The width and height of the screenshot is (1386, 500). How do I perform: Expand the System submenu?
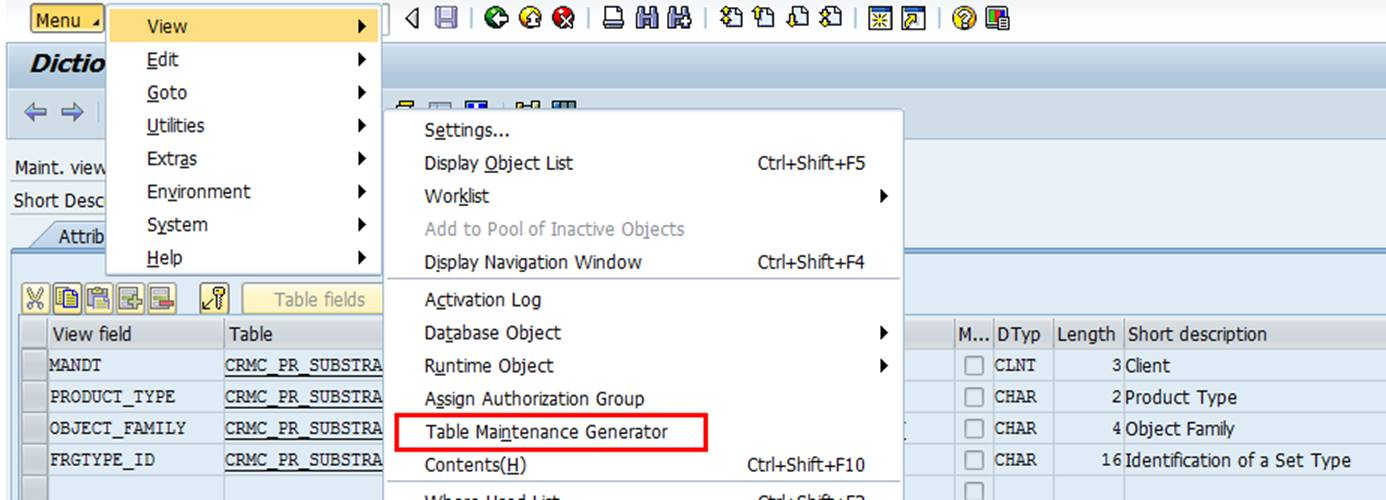click(244, 224)
